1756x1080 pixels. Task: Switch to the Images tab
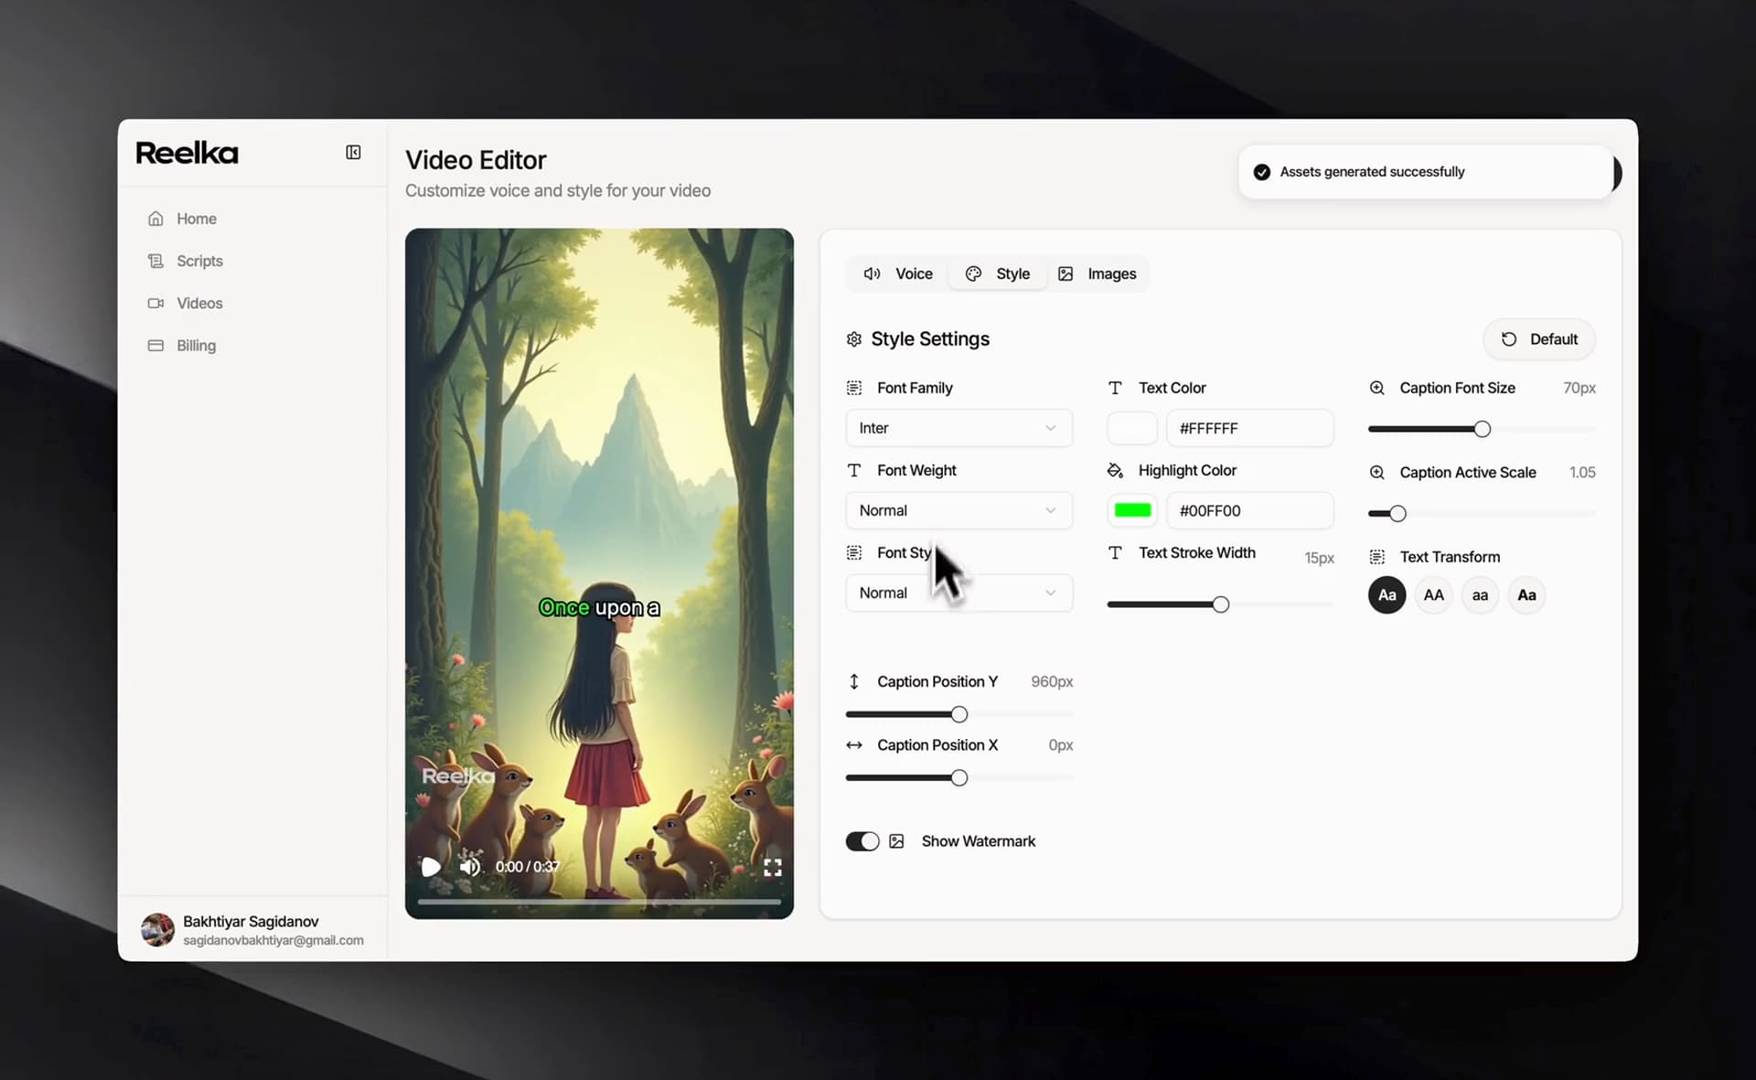tap(1097, 274)
